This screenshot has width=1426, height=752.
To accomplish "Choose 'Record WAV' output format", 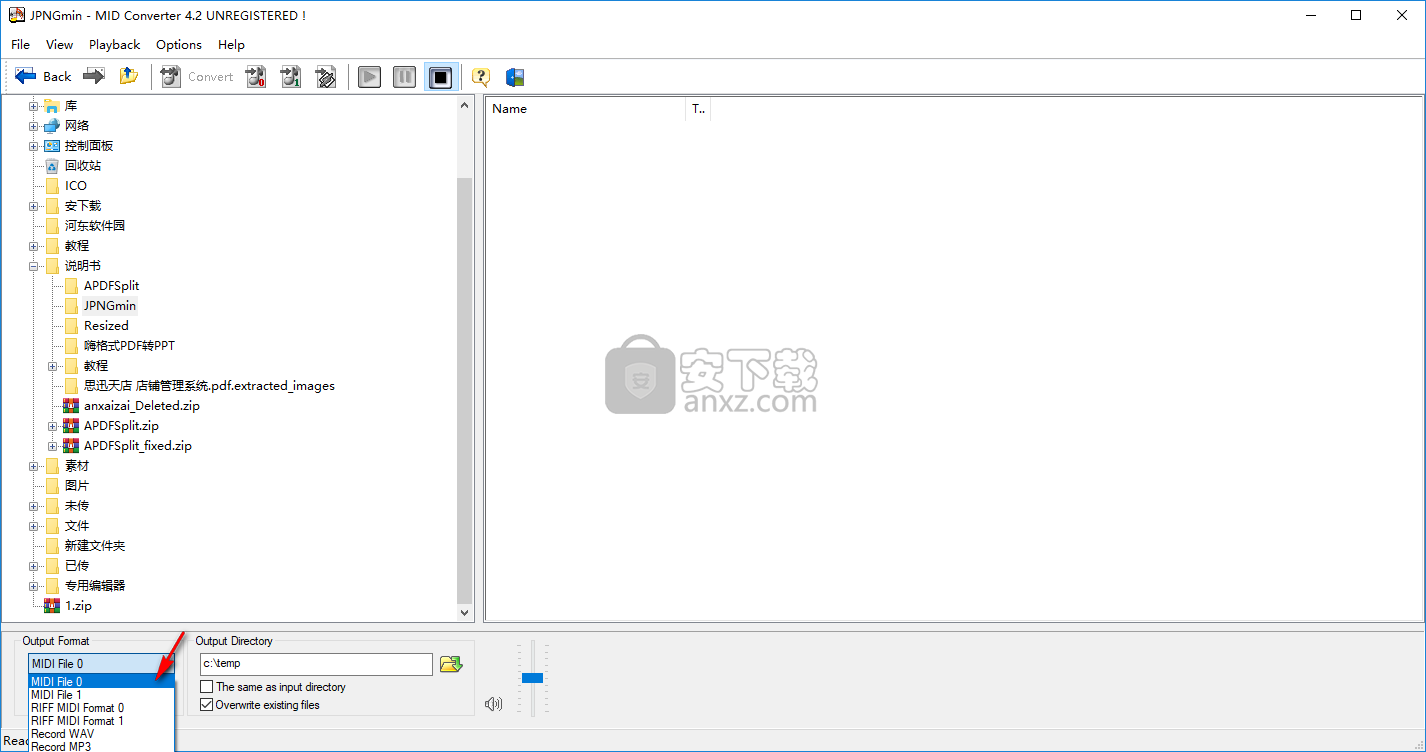I will tap(101, 734).
